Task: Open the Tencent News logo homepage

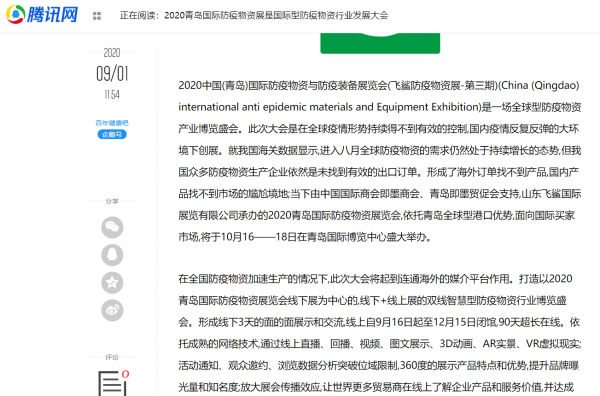Action: pyautogui.click(x=42, y=15)
